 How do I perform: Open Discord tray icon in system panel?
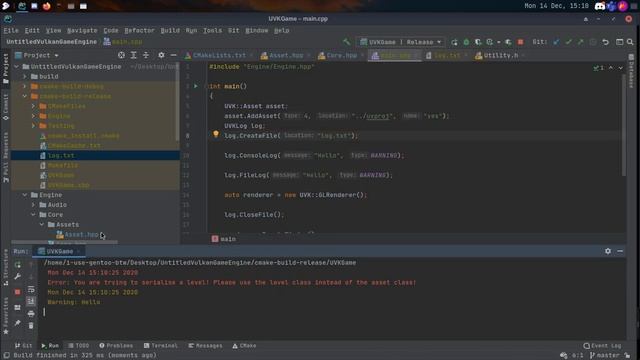pyautogui.click(x=599, y=6)
